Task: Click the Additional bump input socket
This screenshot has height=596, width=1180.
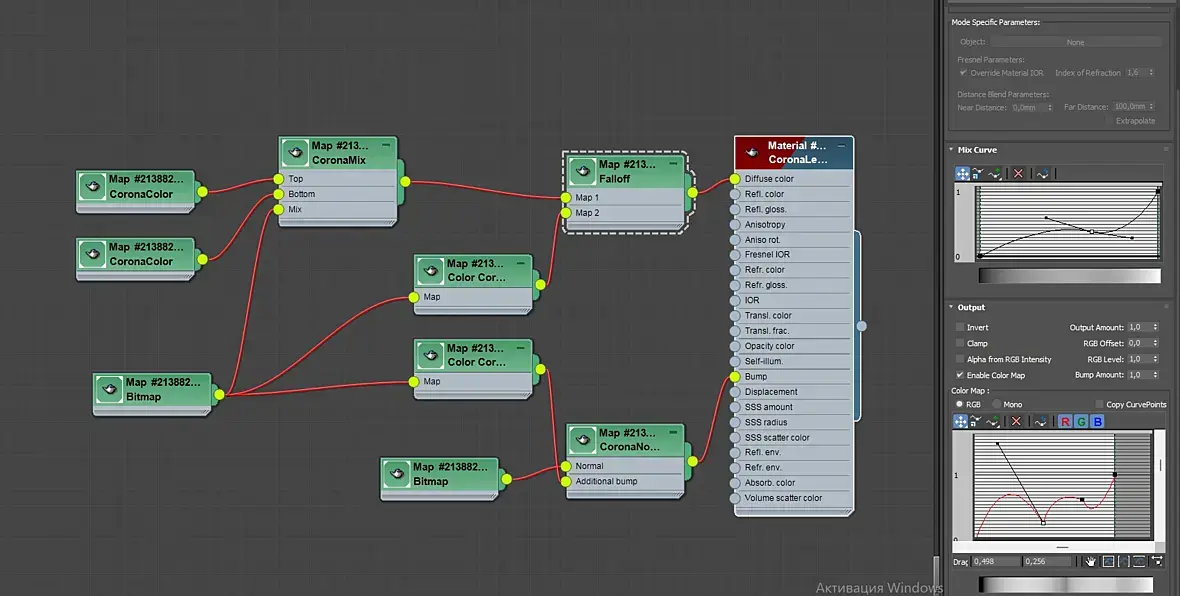Action: pos(566,482)
